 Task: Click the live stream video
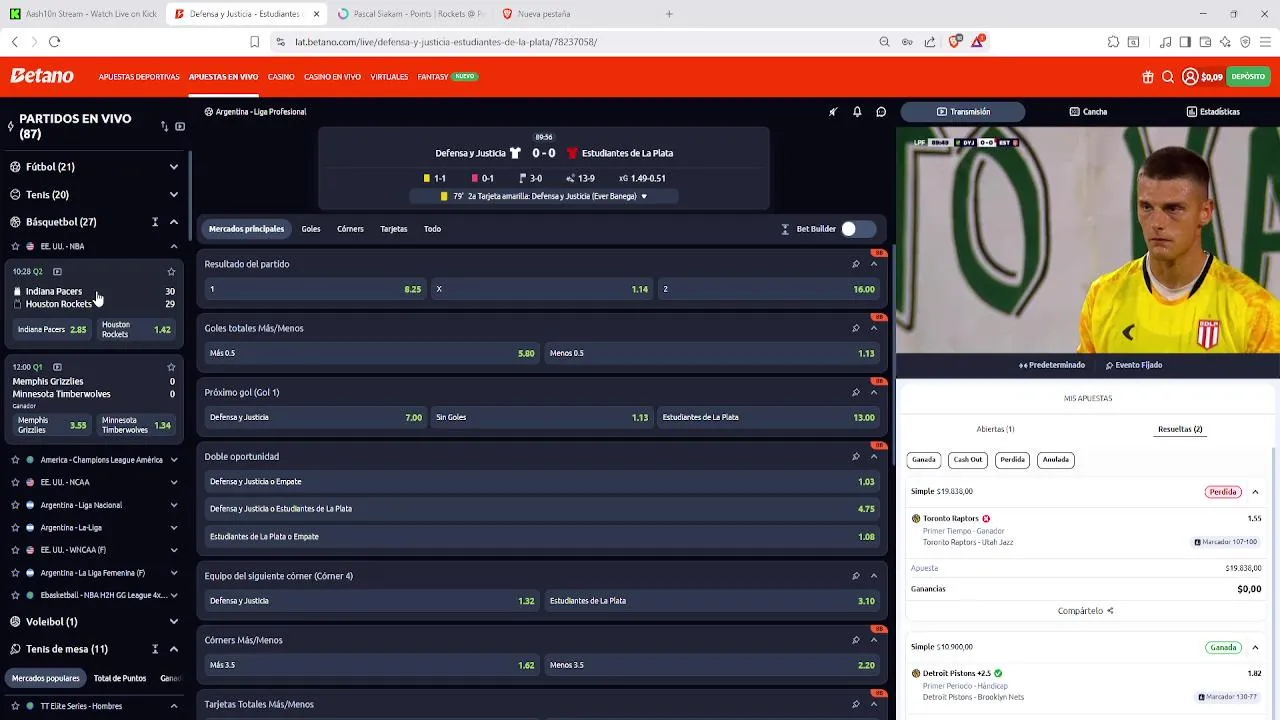[x=1088, y=240]
